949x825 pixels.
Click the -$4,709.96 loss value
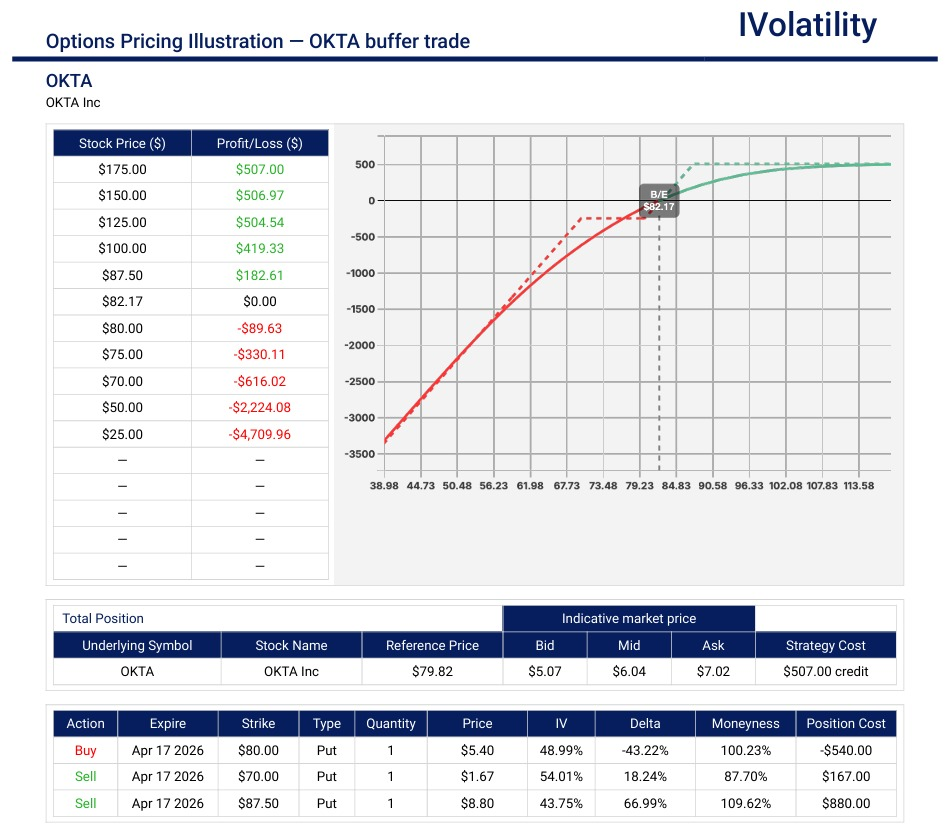click(x=260, y=434)
